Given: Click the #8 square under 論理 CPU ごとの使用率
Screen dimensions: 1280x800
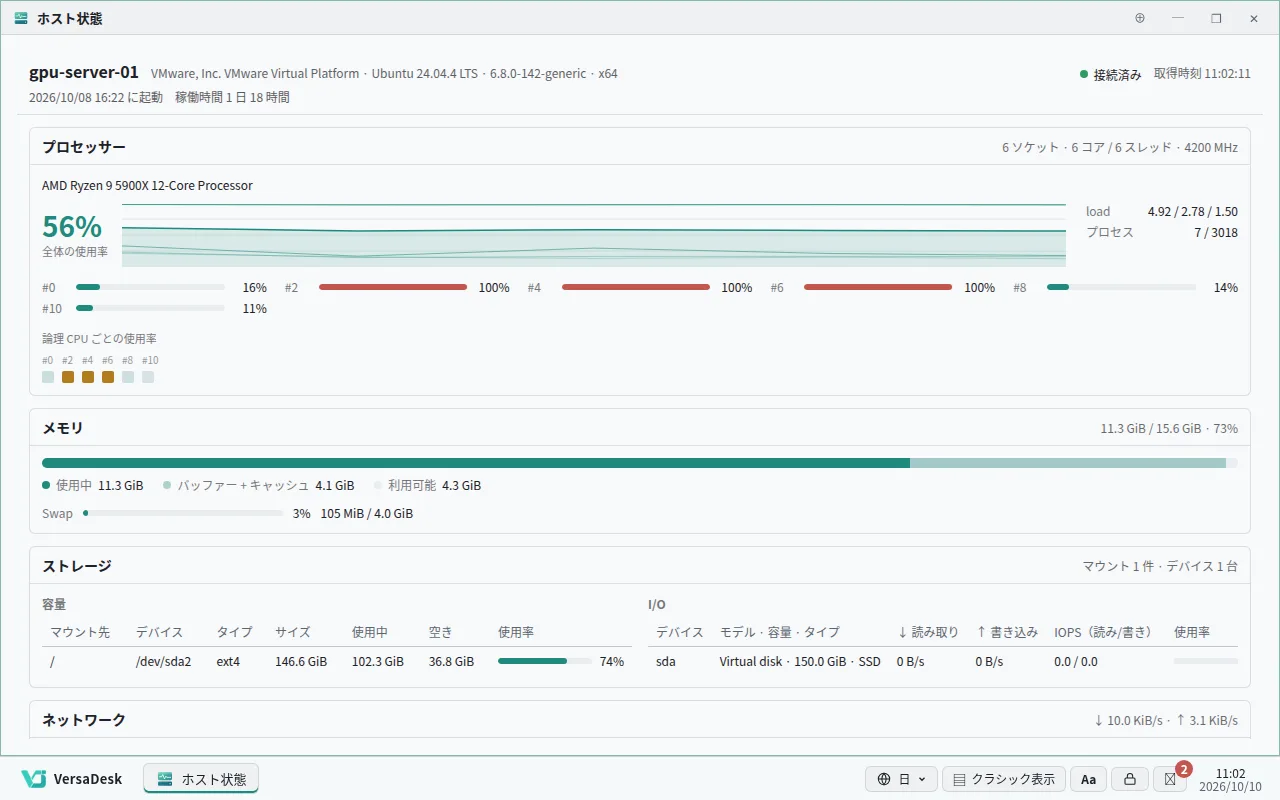Looking at the screenshot, I should click(x=128, y=377).
